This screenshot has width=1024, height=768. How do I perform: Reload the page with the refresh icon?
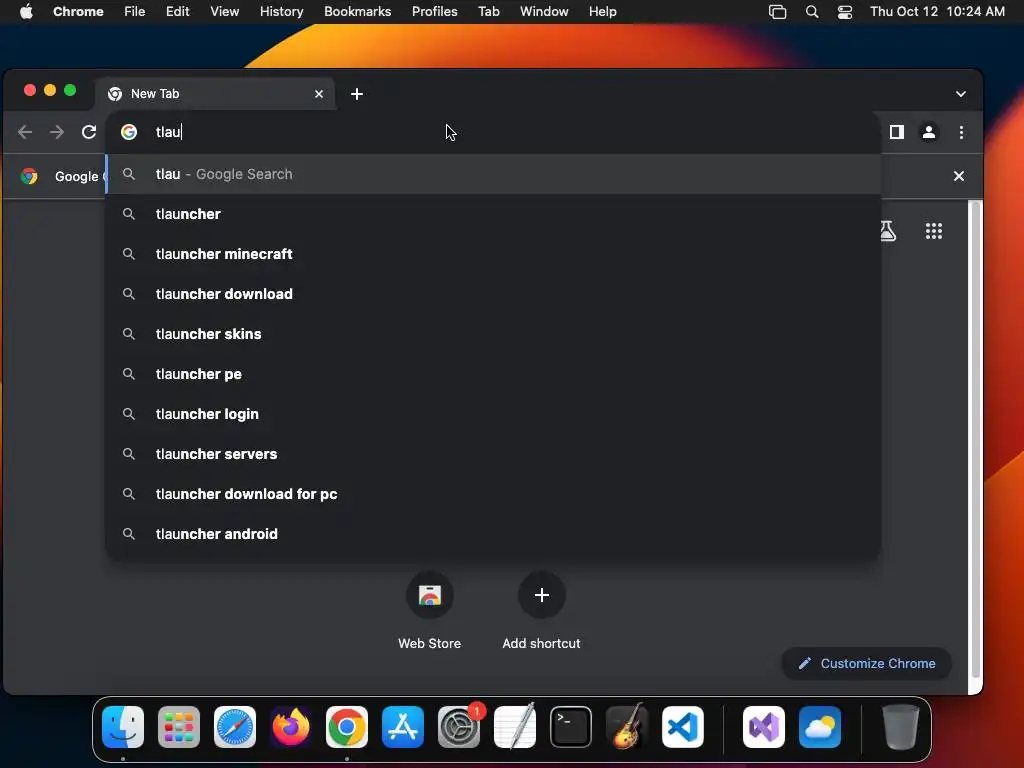click(x=89, y=132)
